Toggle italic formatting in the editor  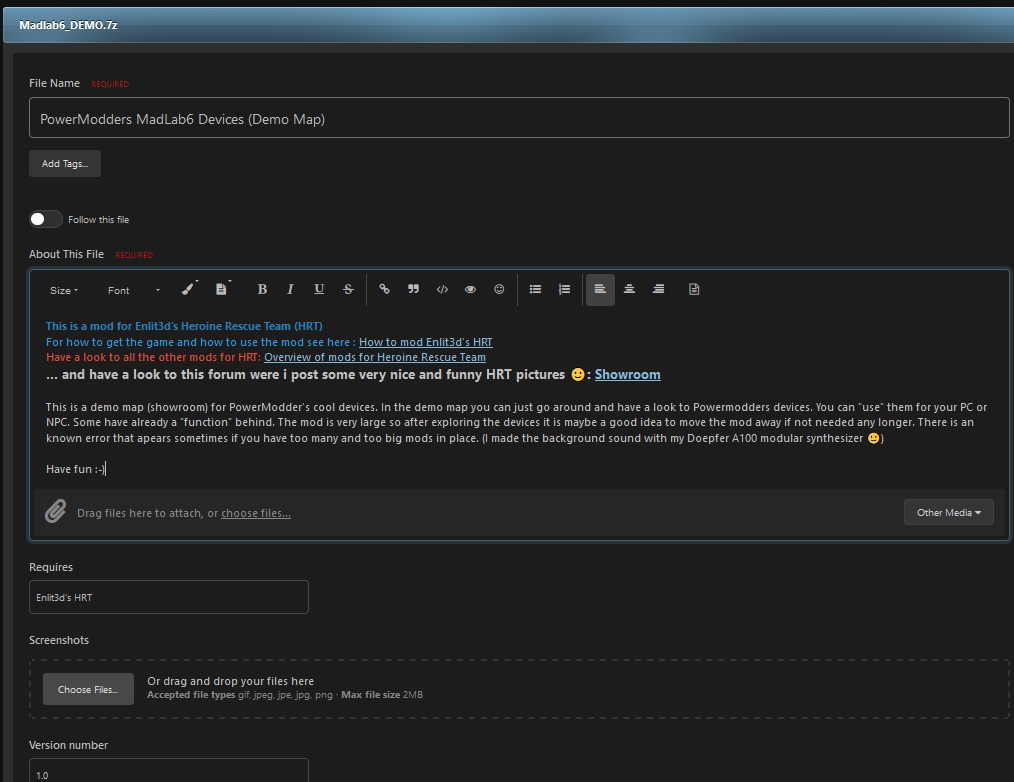(x=290, y=289)
